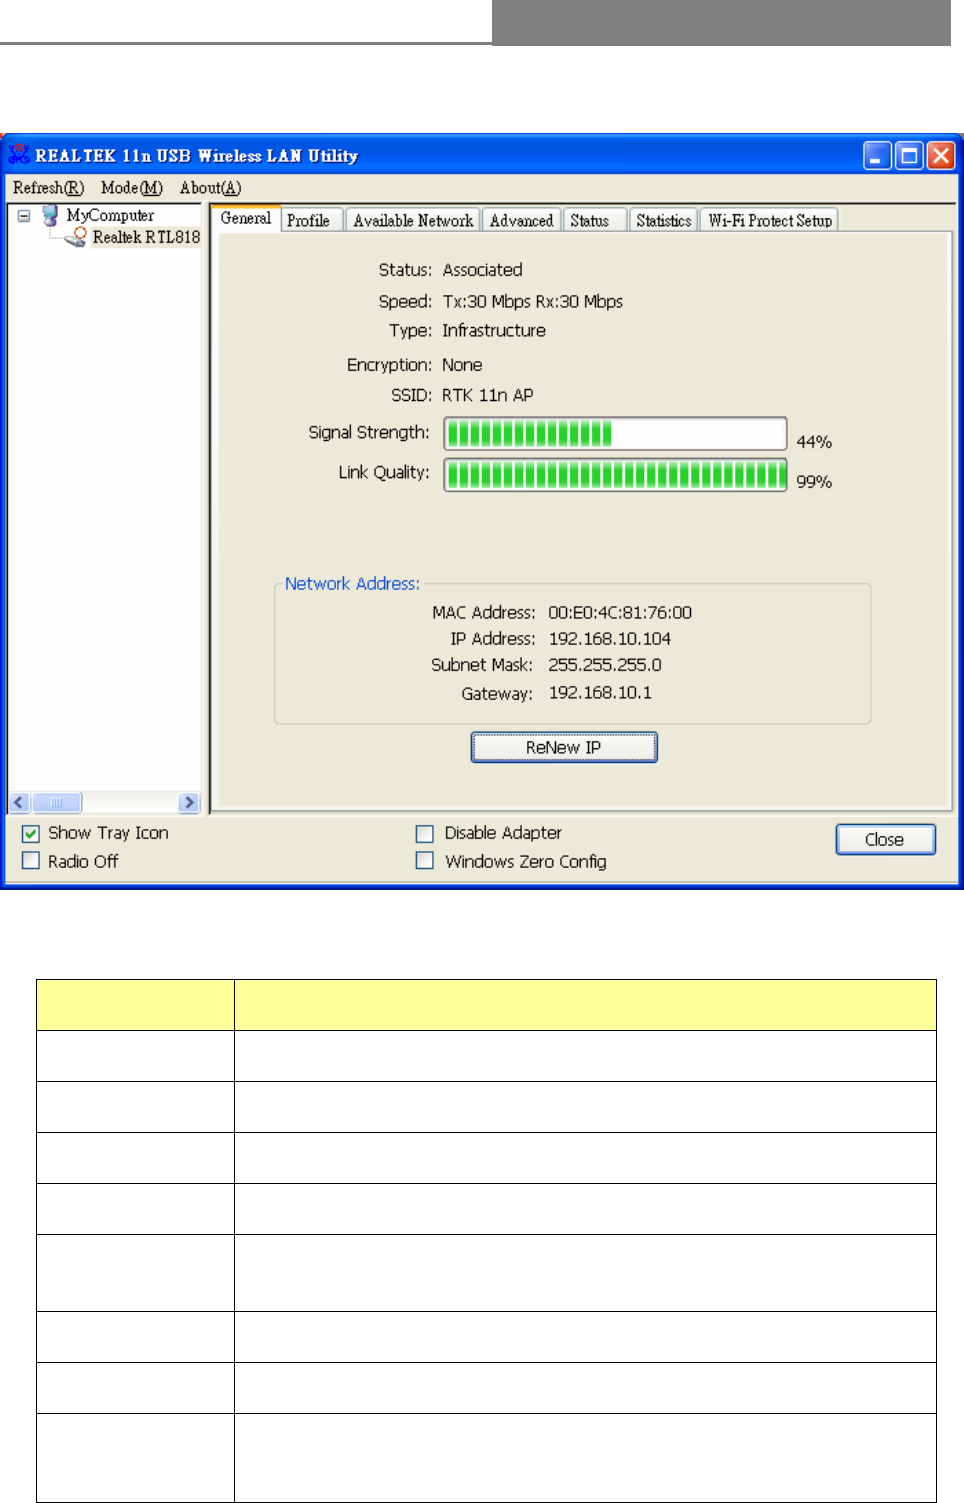This screenshot has height=1503, width=964.
Task: Click the Realtek app icon in title bar
Action: pos(18,155)
